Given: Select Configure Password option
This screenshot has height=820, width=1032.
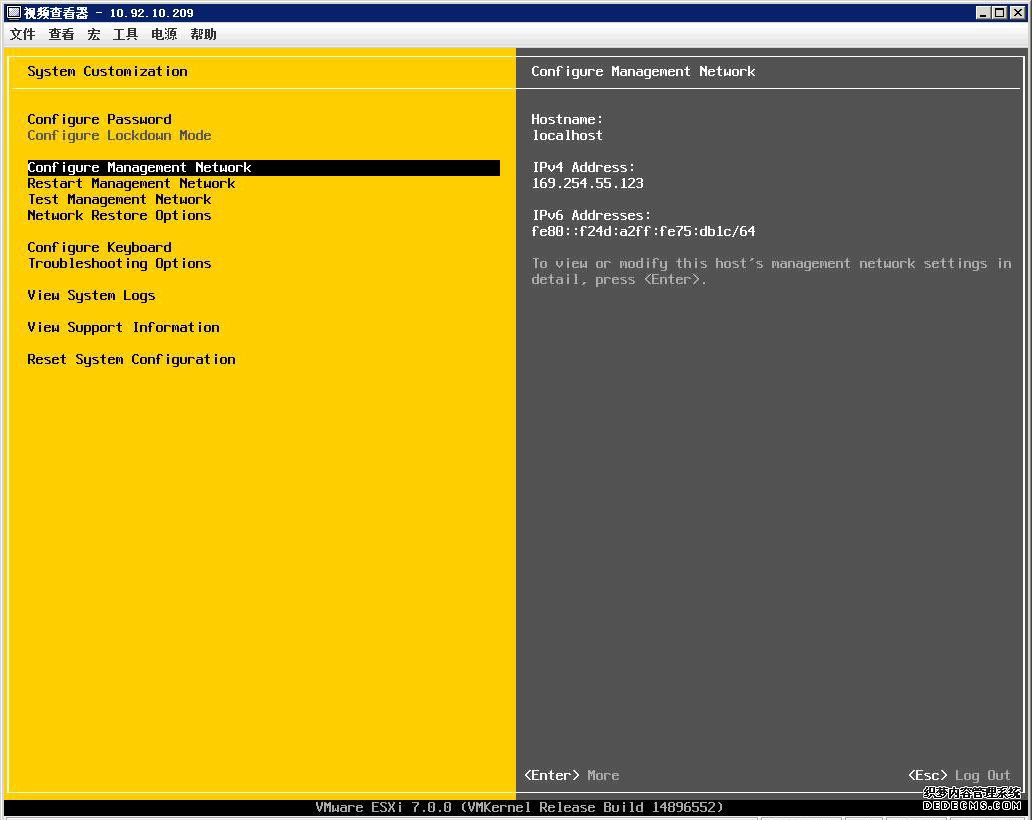Looking at the screenshot, I should point(99,119).
